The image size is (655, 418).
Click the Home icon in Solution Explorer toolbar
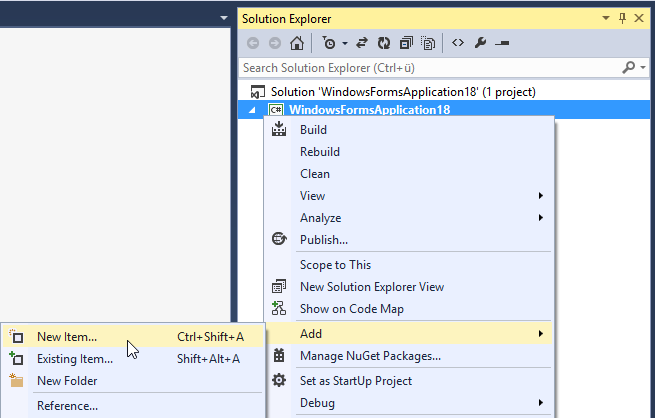point(297,43)
